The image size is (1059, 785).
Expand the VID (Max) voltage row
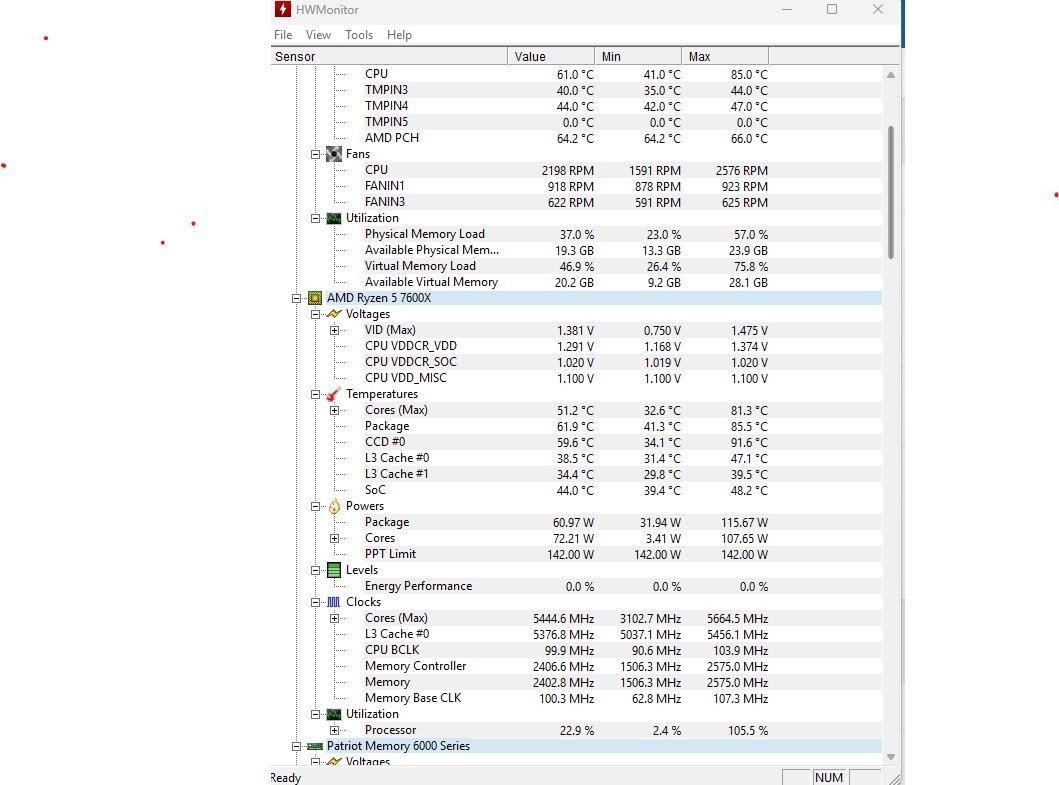[334, 330]
